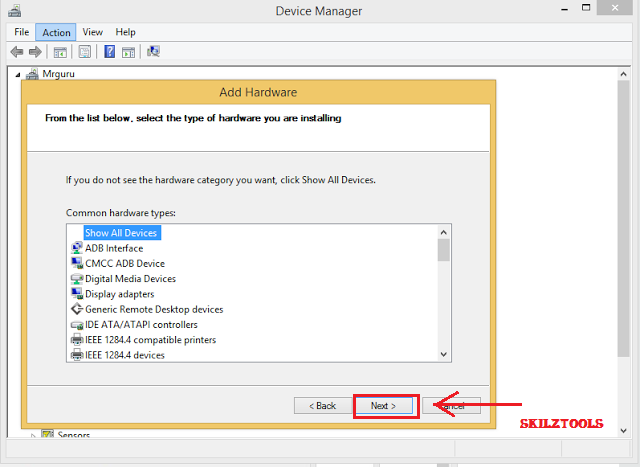Select ADB Interface in list
The height and width of the screenshot is (467, 640).
coord(114,248)
